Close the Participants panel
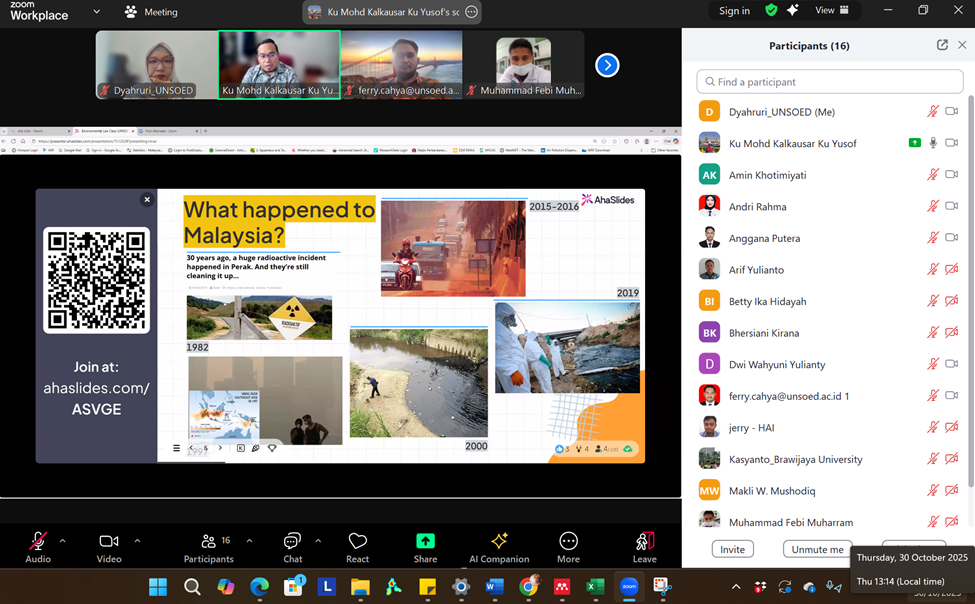The image size is (975, 604). pyautogui.click(x=962, y=45)
